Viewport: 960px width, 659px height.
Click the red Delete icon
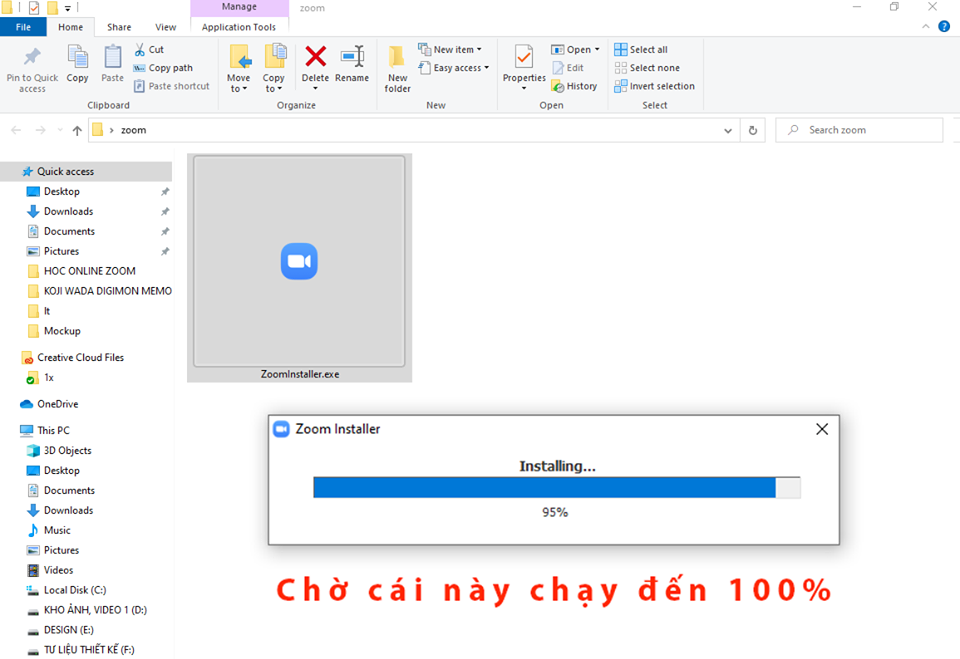315,56
